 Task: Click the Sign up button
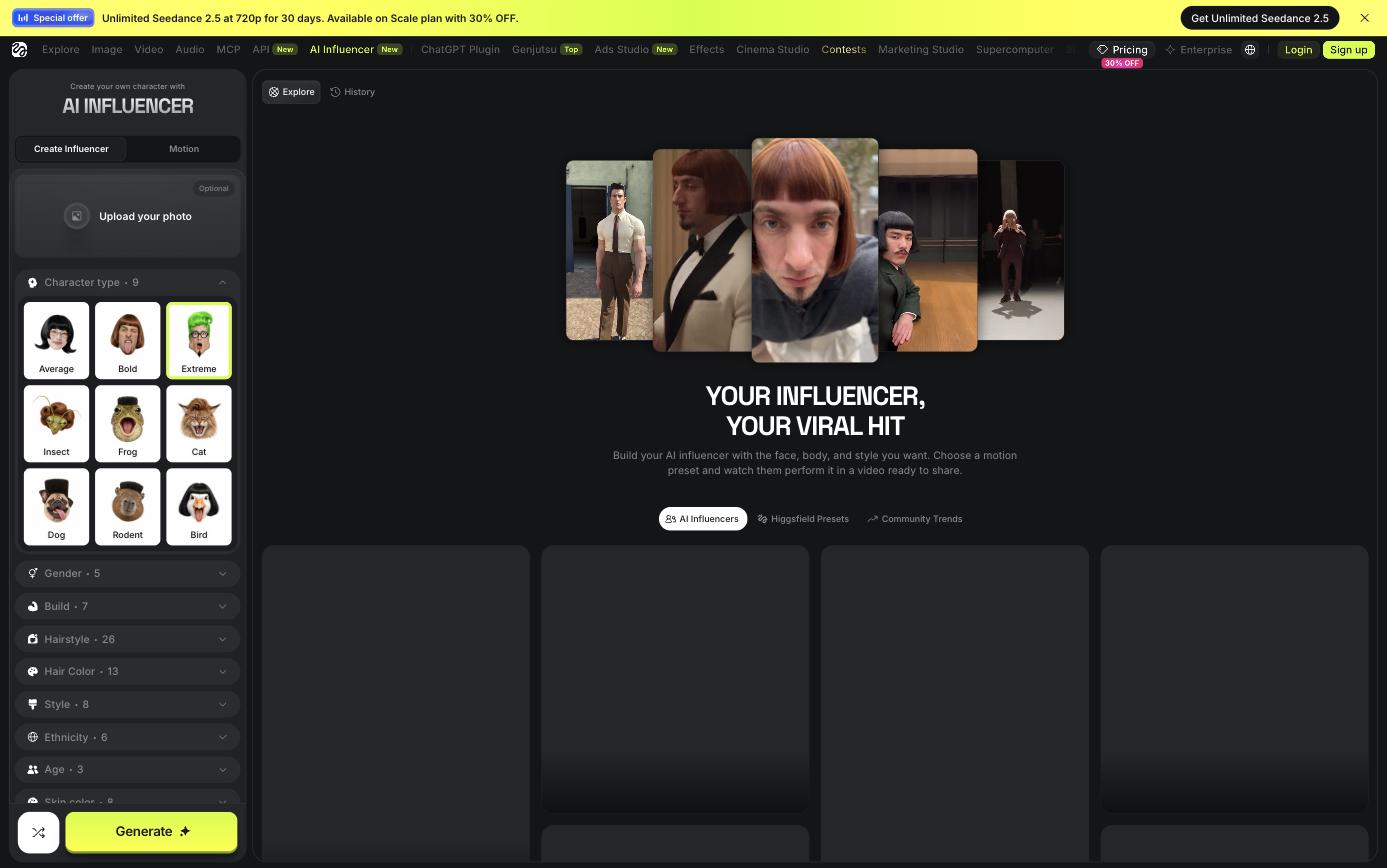click(1348, 49)
